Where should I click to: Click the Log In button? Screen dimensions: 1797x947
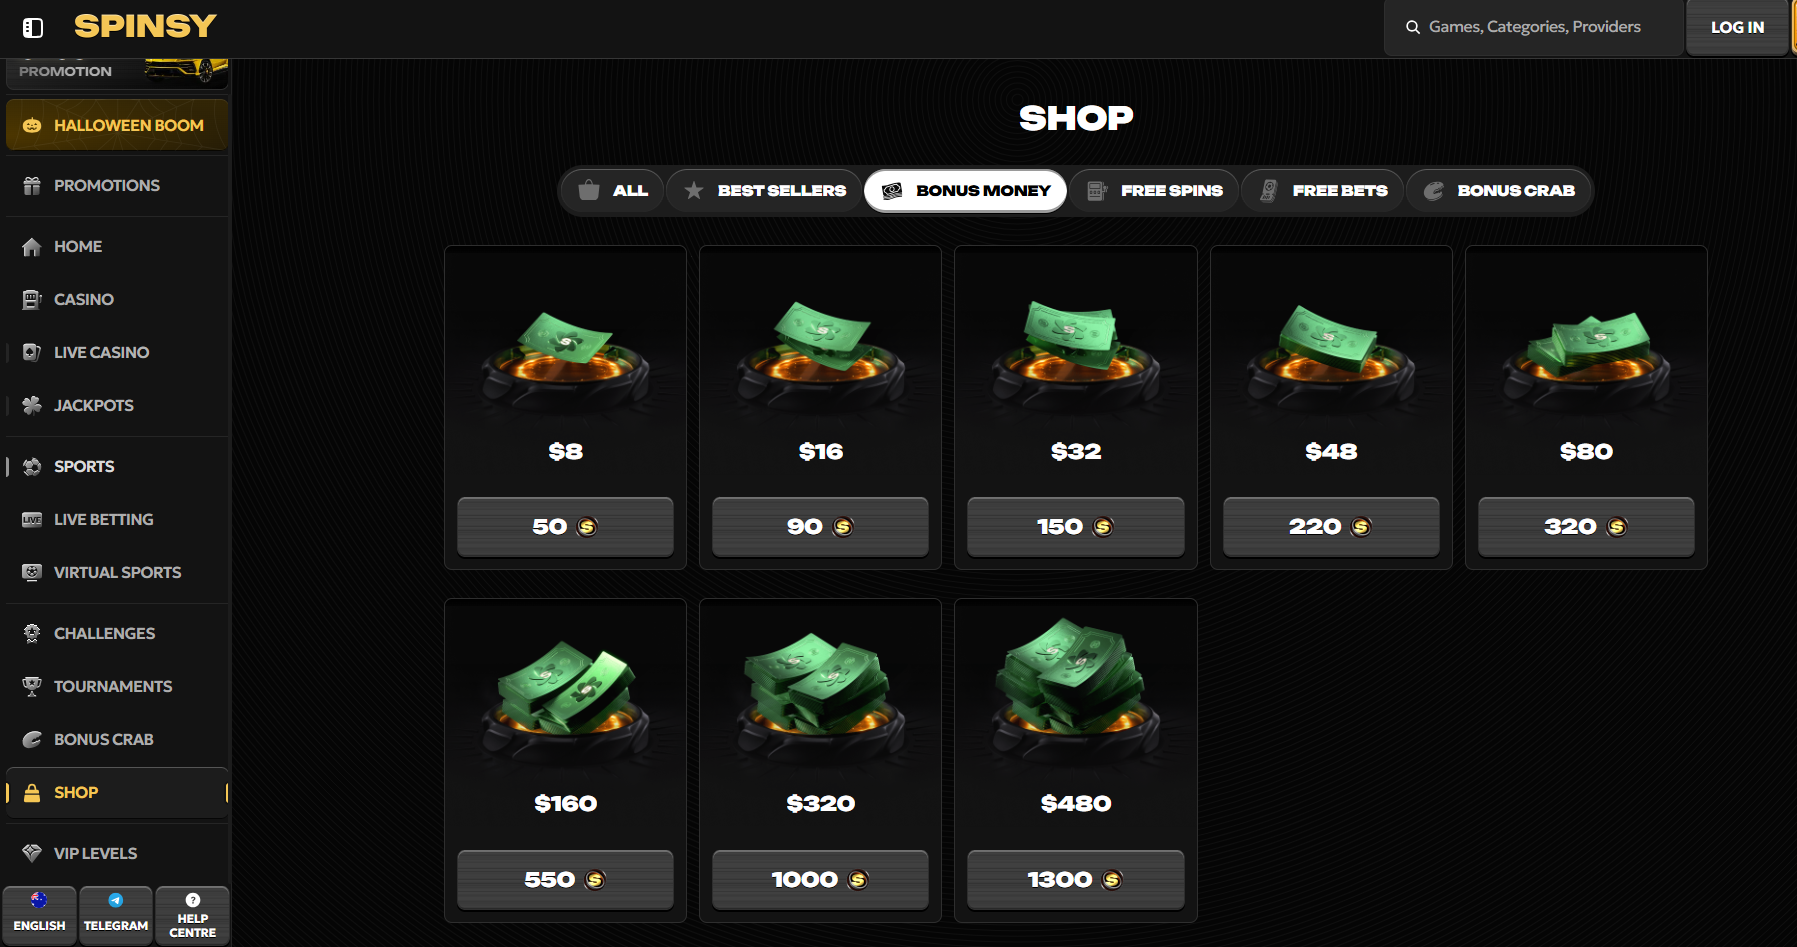(1737, 28)
